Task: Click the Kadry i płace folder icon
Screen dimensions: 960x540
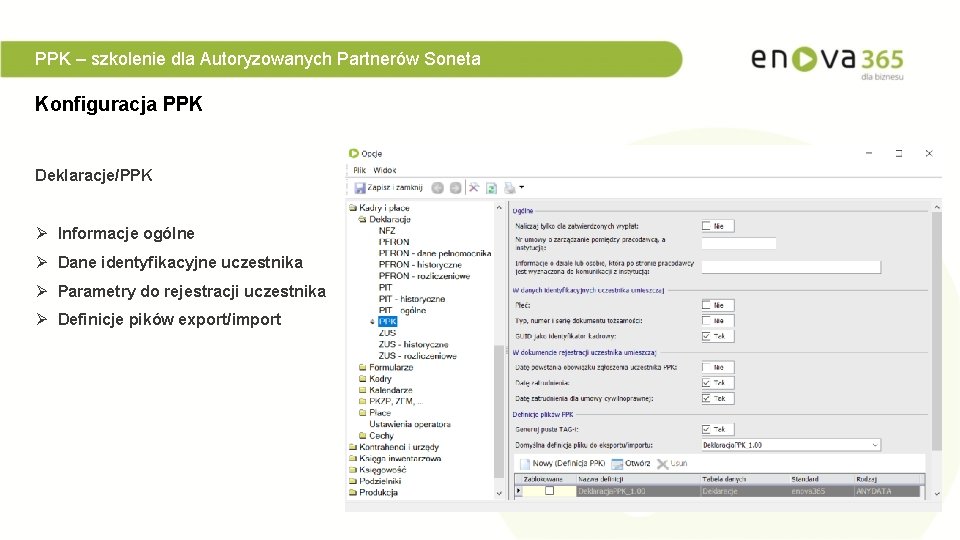Action: coord(353,208)
